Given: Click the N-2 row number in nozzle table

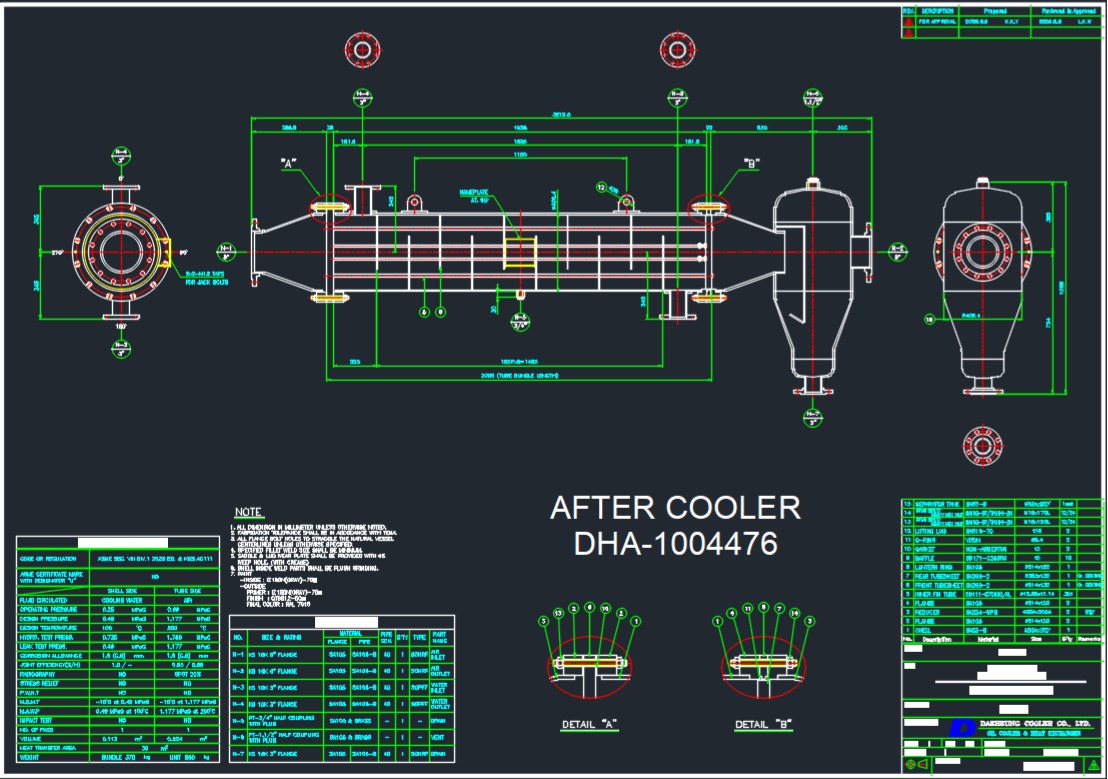Looking at the screenshot, I should (x=238, y=671).
